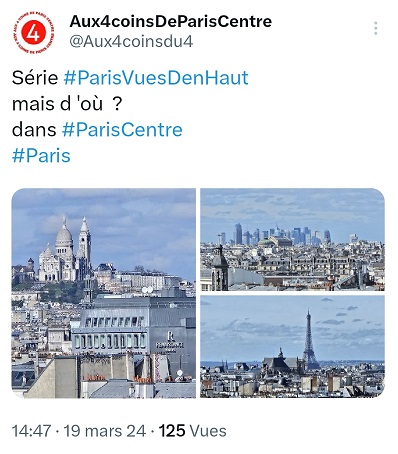Follow the #ParisCentre hashtag
Image resolution: width=398 pixels, height=454 pixels.
[x=122, y=130]
